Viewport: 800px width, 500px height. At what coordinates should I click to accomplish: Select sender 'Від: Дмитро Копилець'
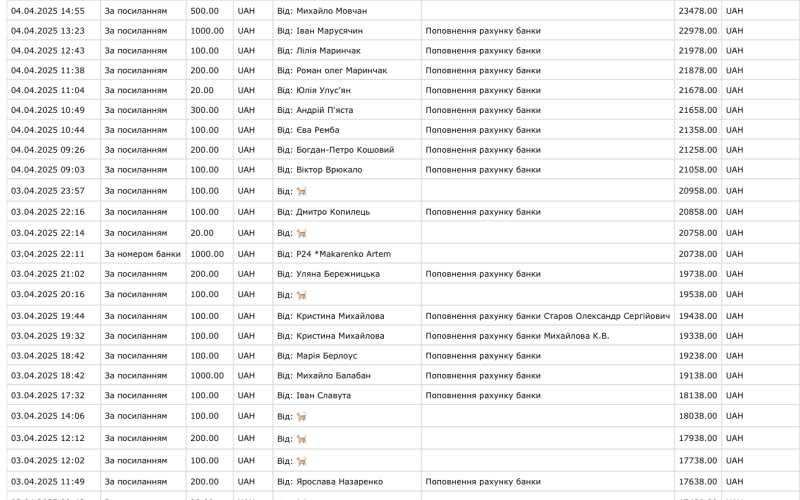(x=323, y=212)
